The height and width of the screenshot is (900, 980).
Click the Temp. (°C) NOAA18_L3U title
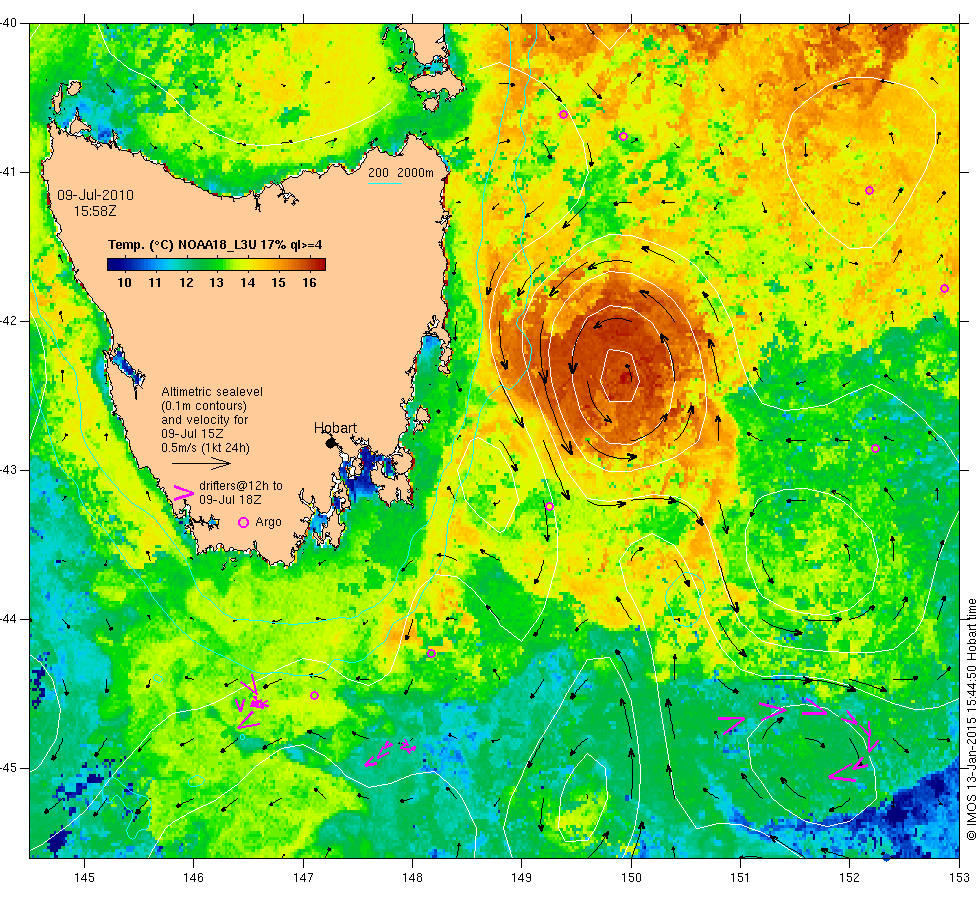pos(215,244)
